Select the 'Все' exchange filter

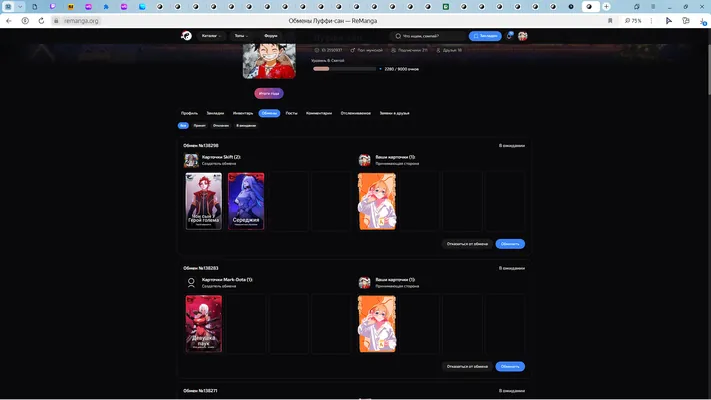pyautogui.click(x=183, y=126)
